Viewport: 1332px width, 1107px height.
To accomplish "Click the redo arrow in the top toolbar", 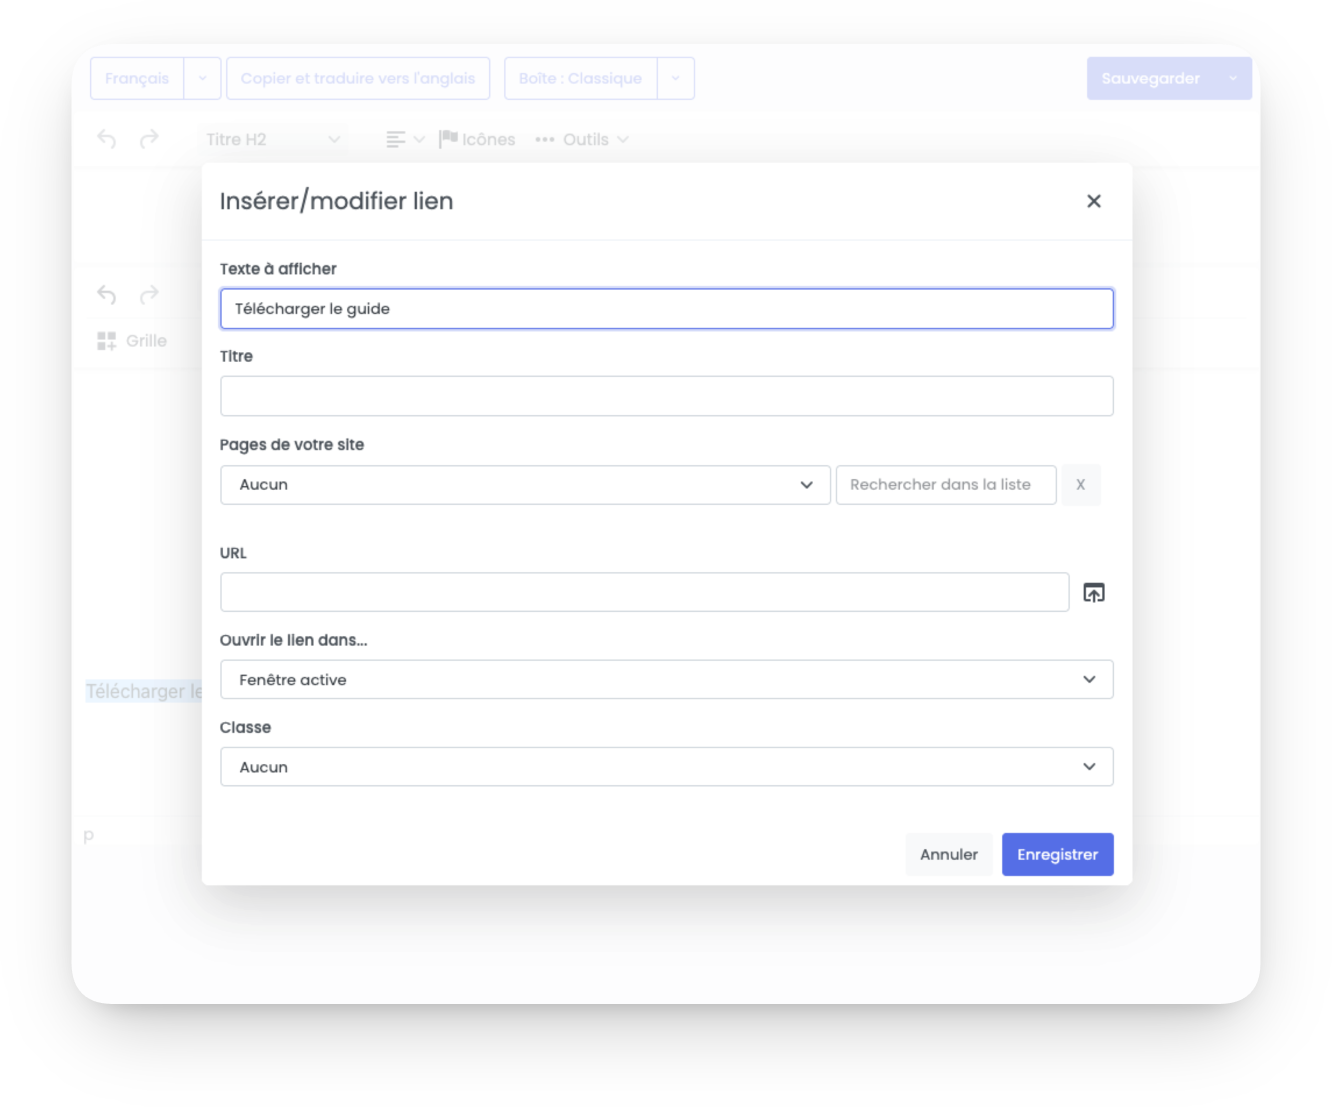I will point(149,139).
